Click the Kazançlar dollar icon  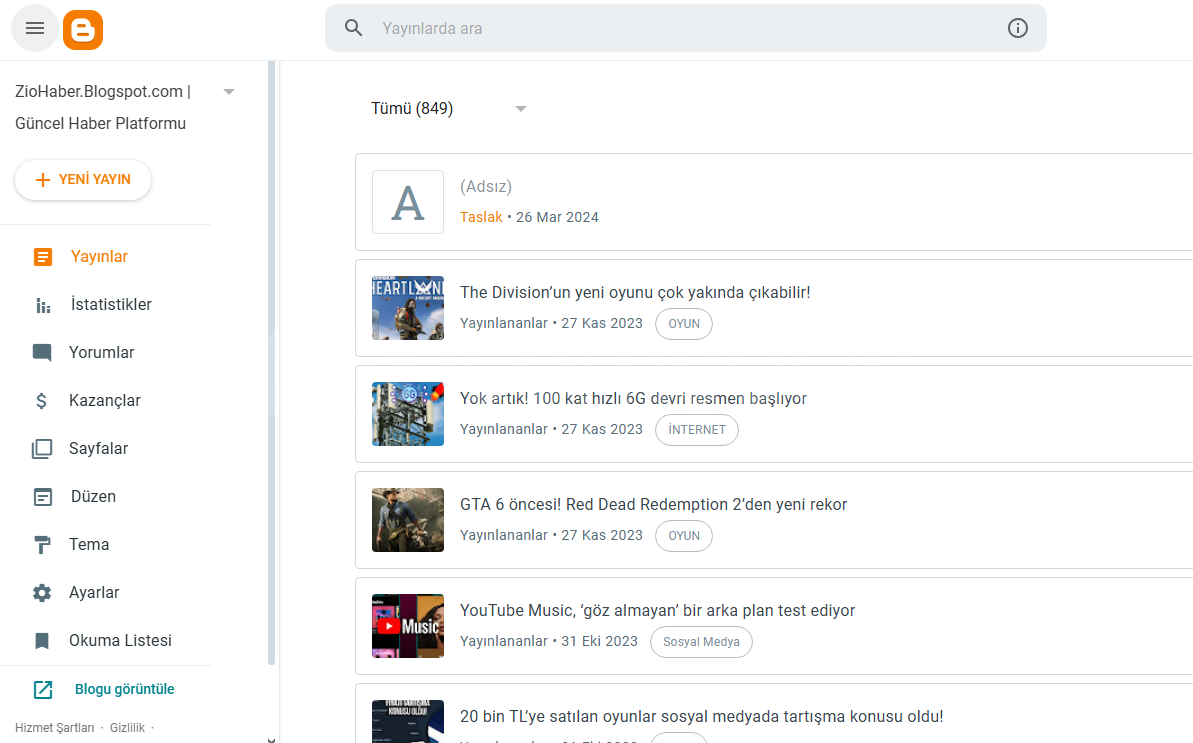tap(42, 401)
